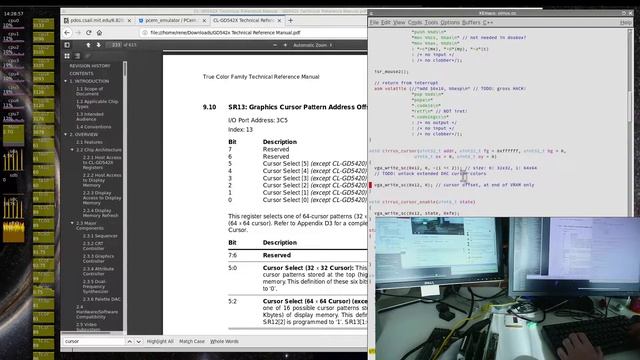The height and width of the screenshot is (360, 640).
Task: Jump to 2.3.1 Sequencer outline entry
Action: [x=100, y=236]
